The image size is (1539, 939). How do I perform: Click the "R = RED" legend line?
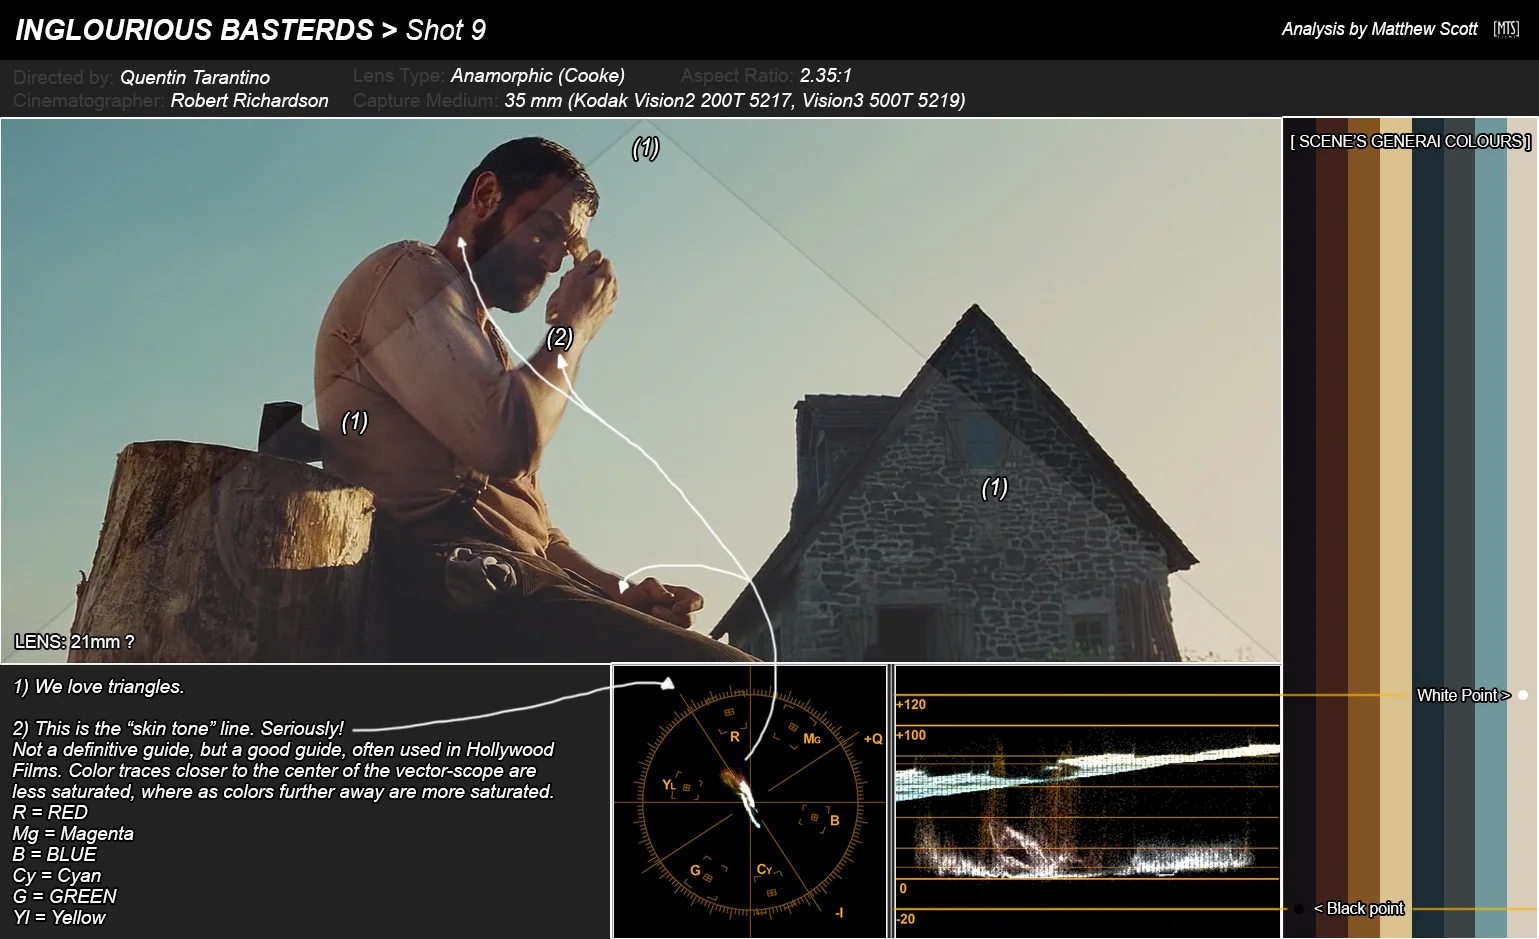pos(50,812)
